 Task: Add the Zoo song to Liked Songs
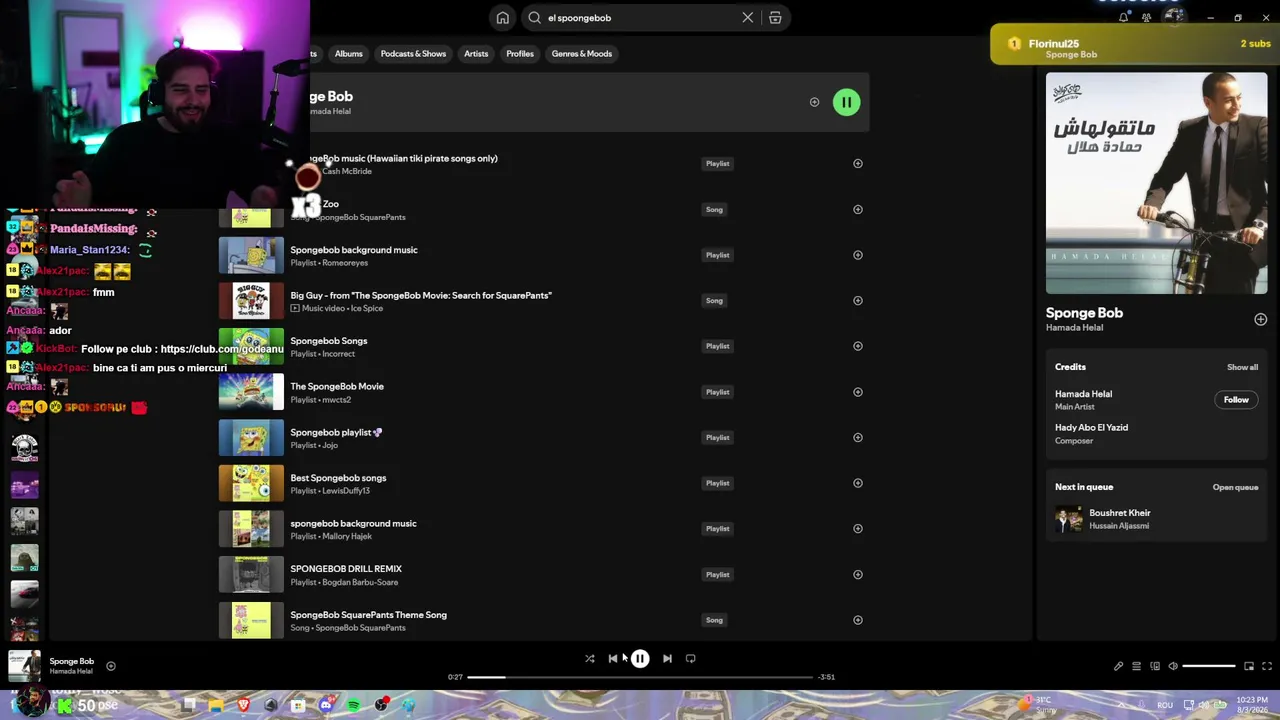[x=857, y=210]
